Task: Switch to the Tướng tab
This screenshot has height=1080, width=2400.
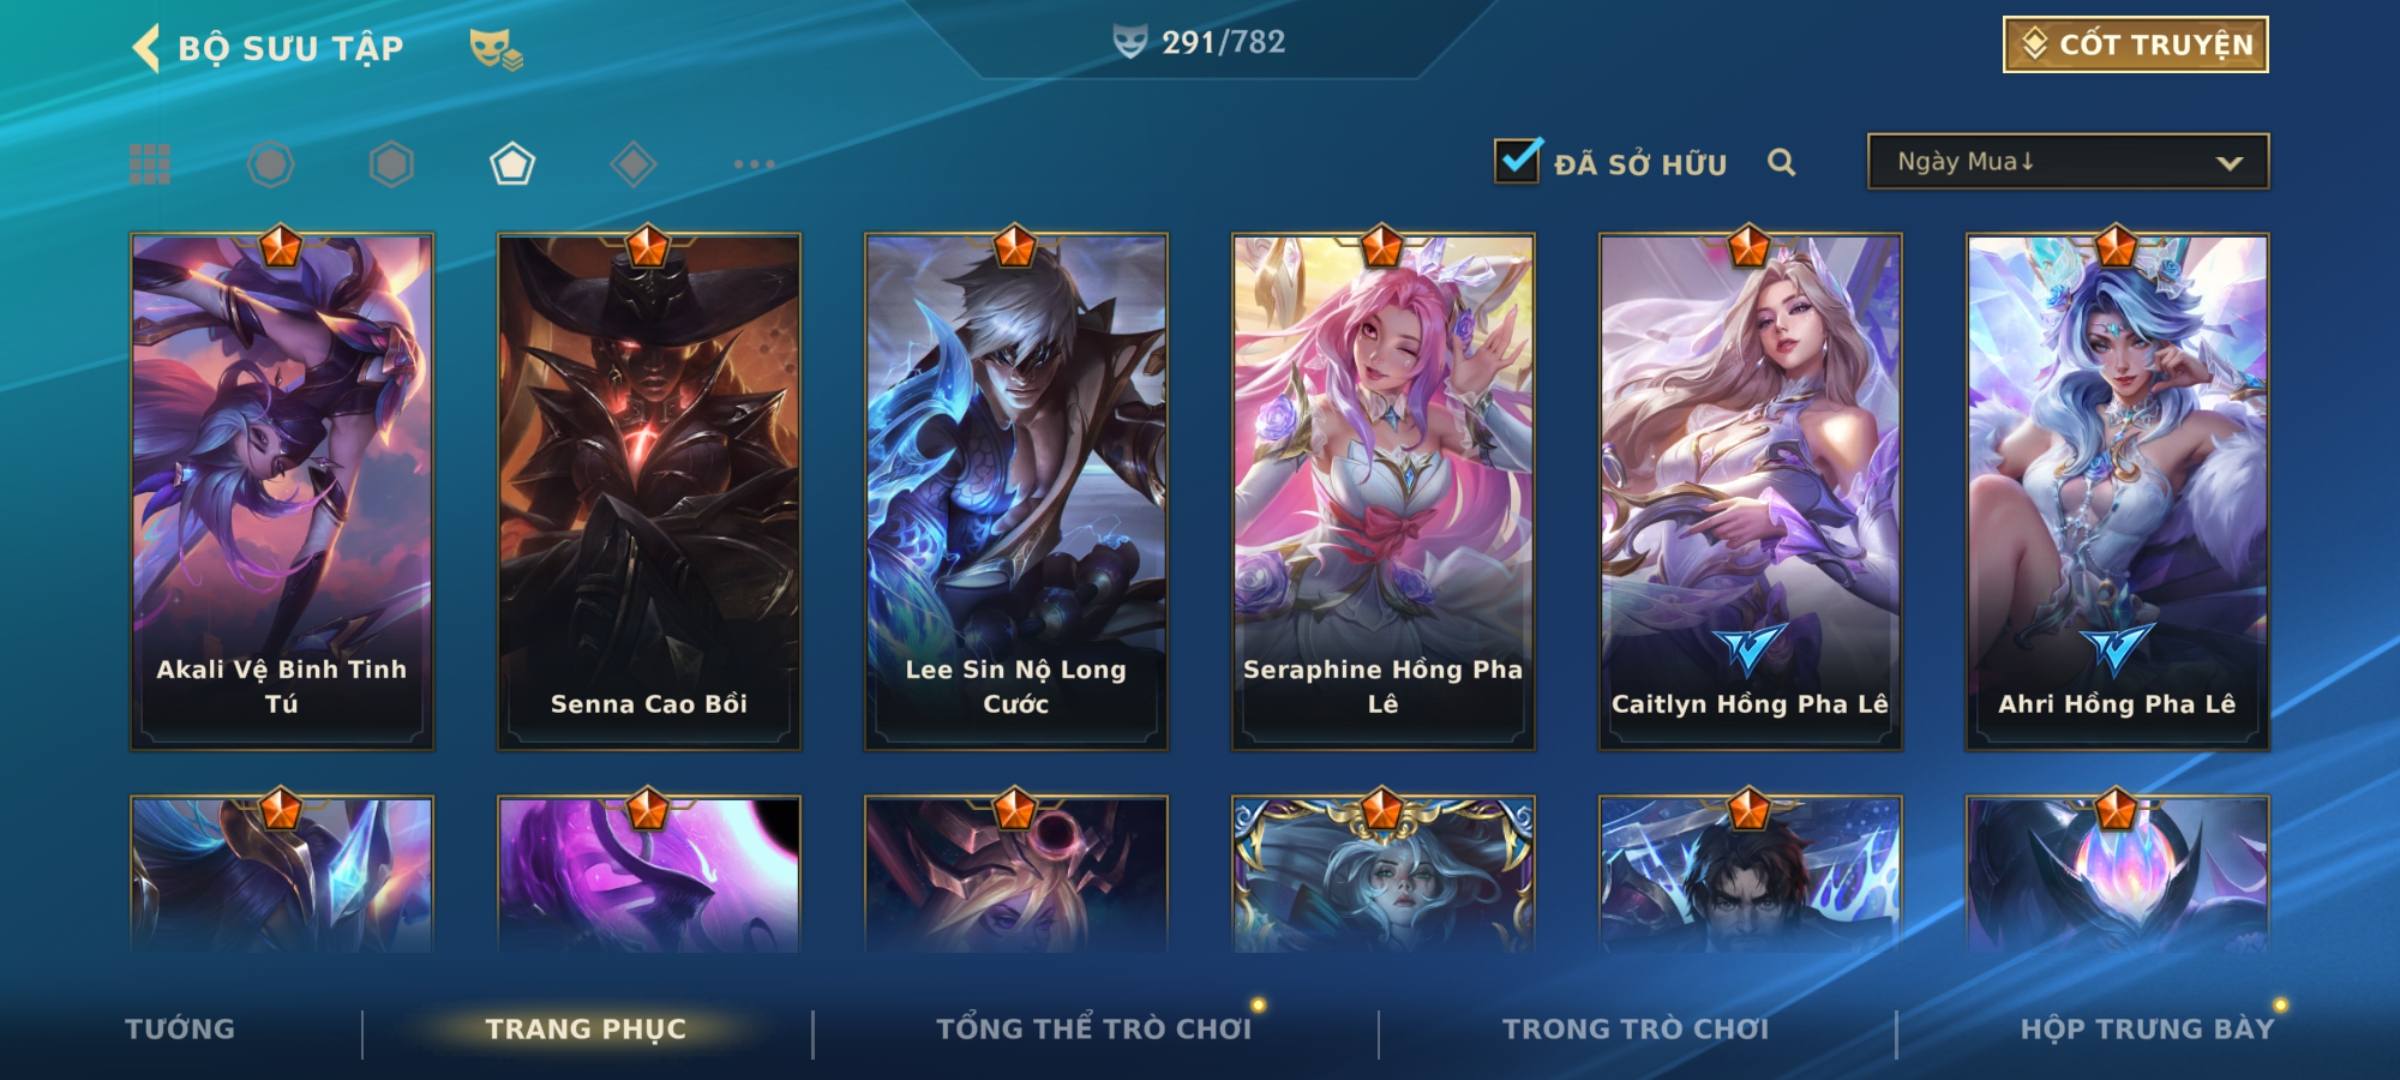Action: pos(180,1029)
